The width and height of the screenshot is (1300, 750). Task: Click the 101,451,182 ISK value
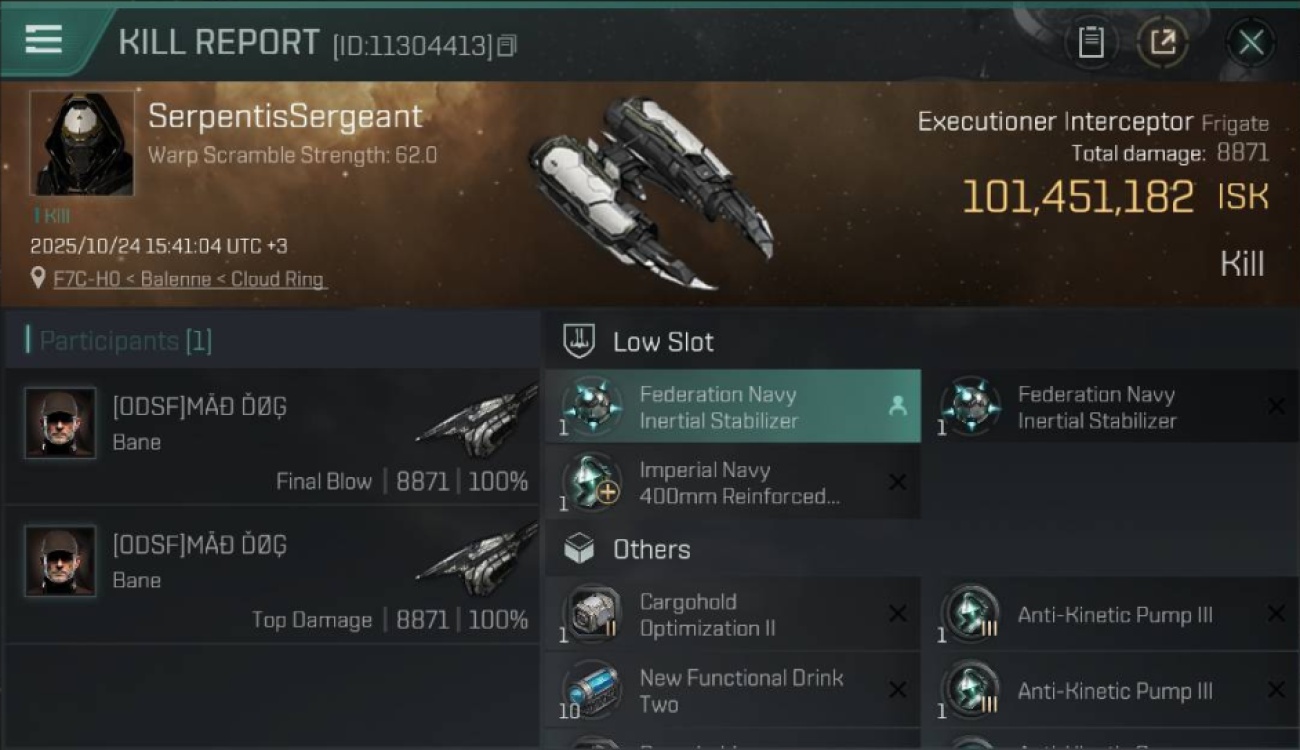(x=1078, y=197)
